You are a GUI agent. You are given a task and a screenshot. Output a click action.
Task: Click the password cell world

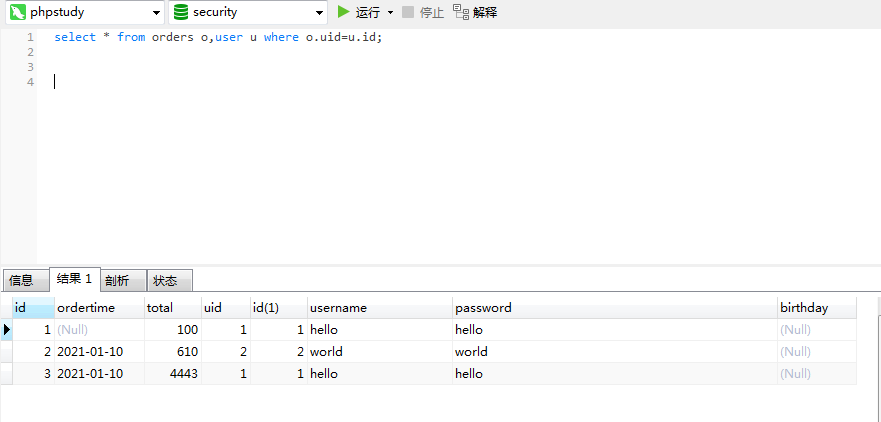(615, 352)
